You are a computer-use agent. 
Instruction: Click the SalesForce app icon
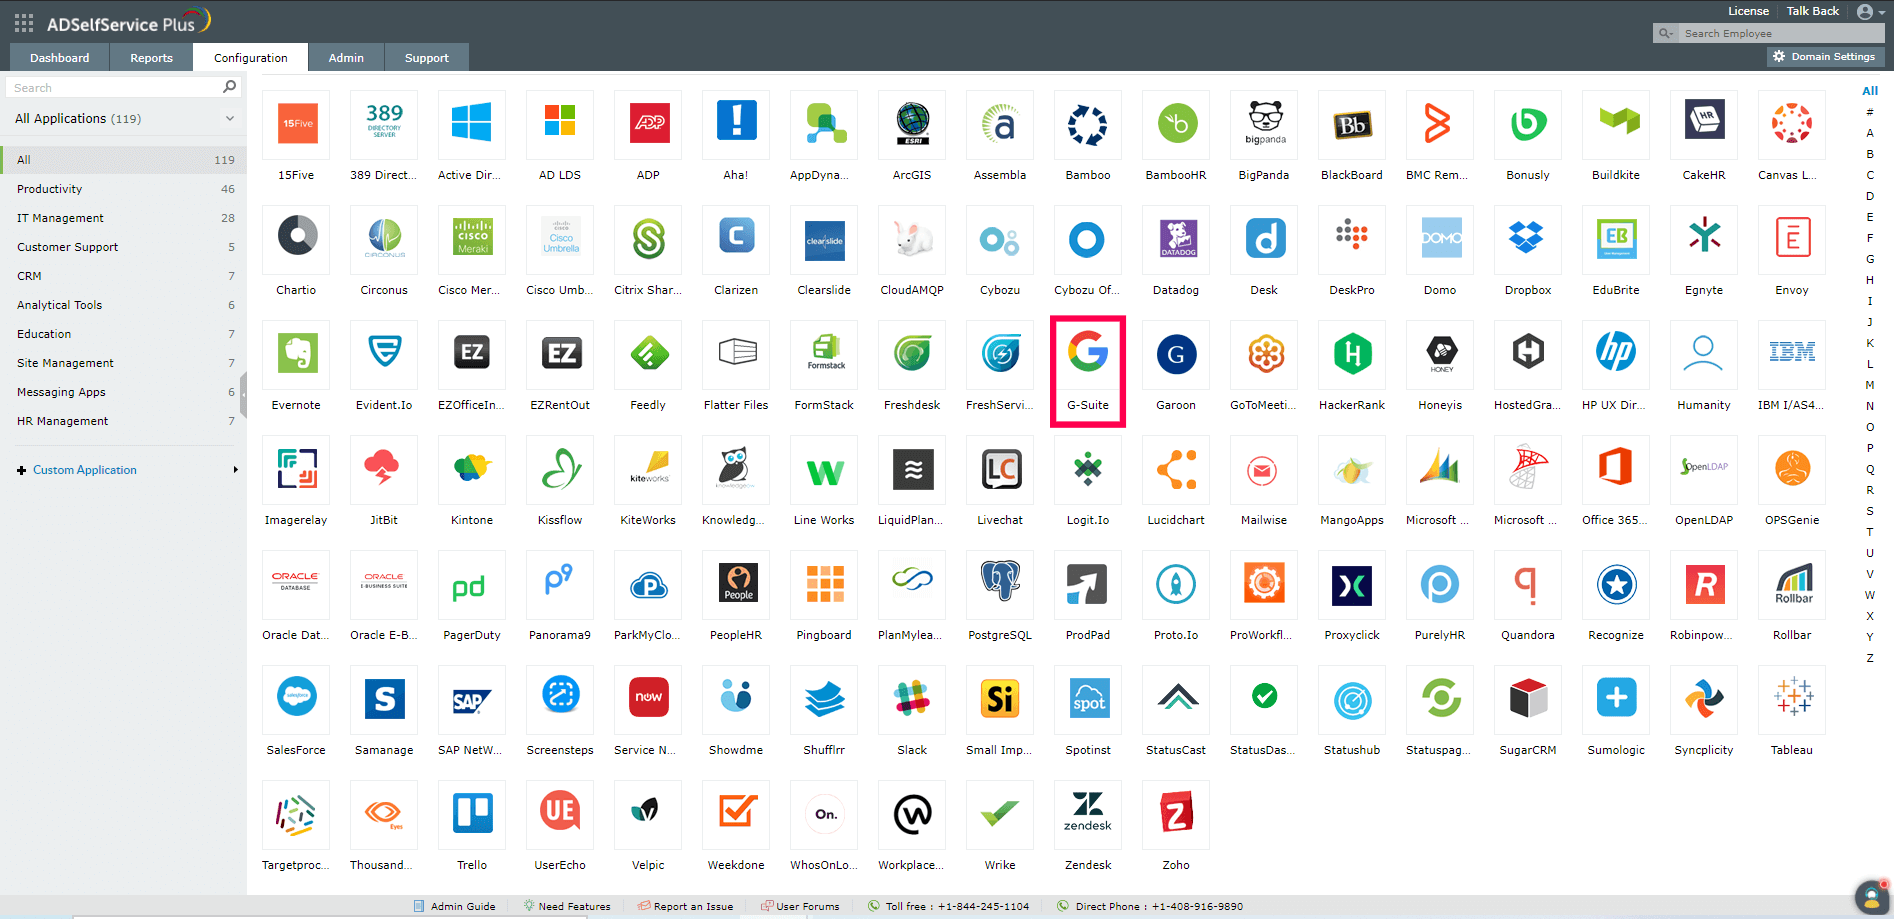tap(297, 699)
